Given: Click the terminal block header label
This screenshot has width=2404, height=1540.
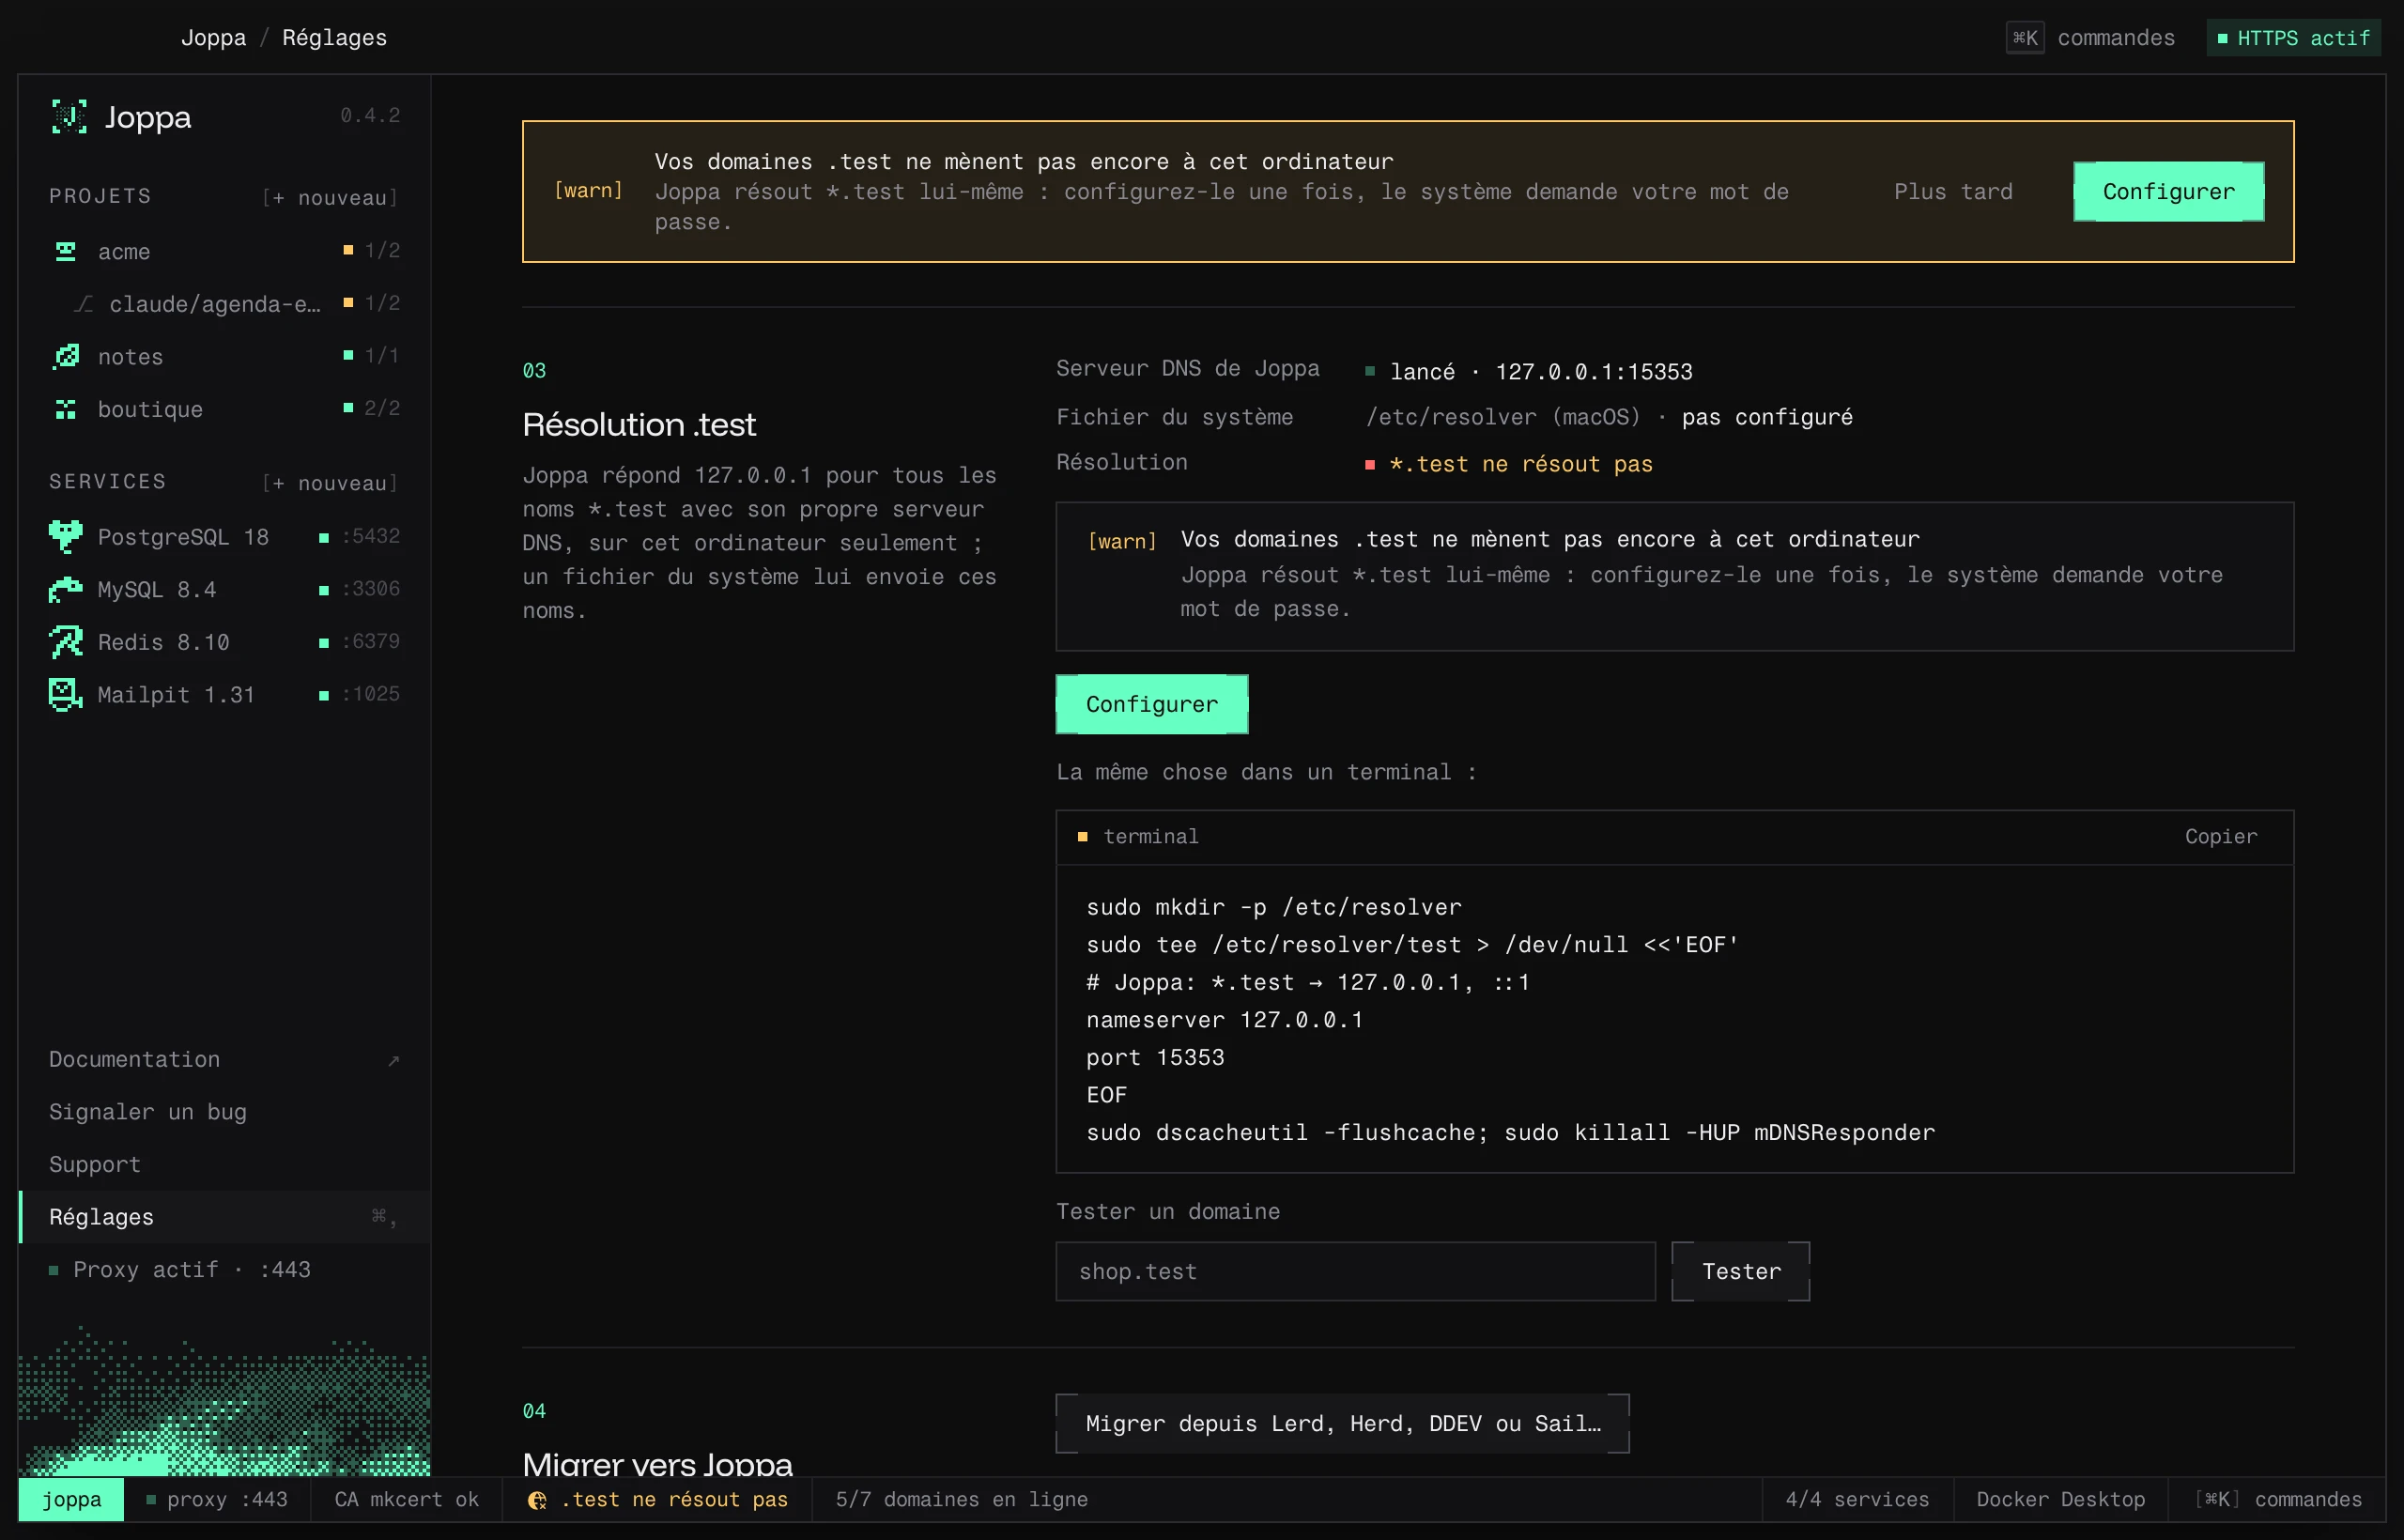Looking at the screenshot, I should [1150, 836].
